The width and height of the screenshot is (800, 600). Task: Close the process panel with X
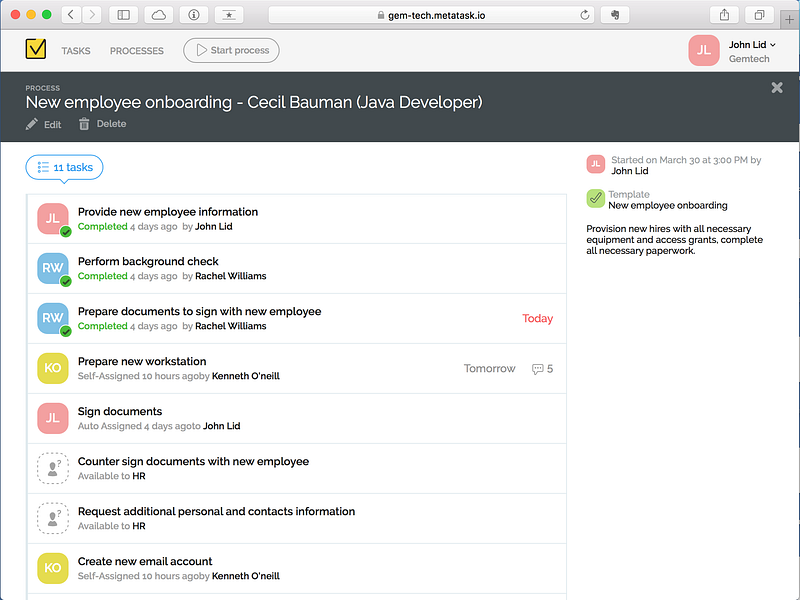(x=777, y=88)
